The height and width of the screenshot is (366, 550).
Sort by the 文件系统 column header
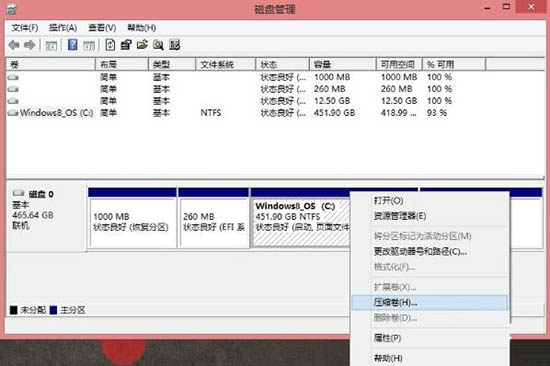[x=226, y=65]
